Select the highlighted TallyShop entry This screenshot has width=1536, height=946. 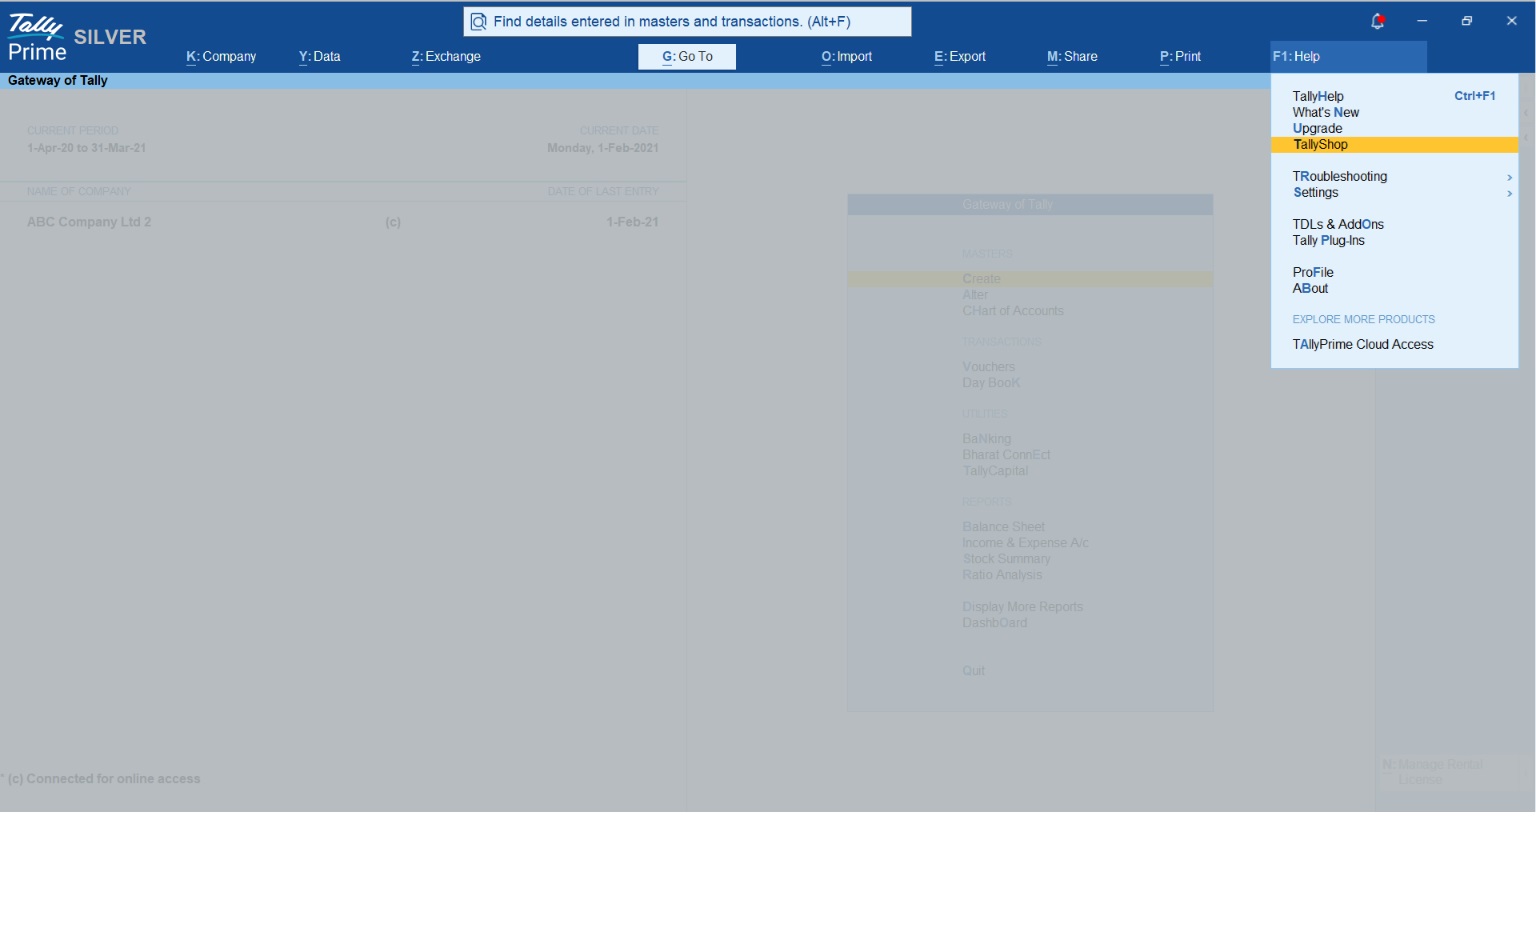point(1394,145)
